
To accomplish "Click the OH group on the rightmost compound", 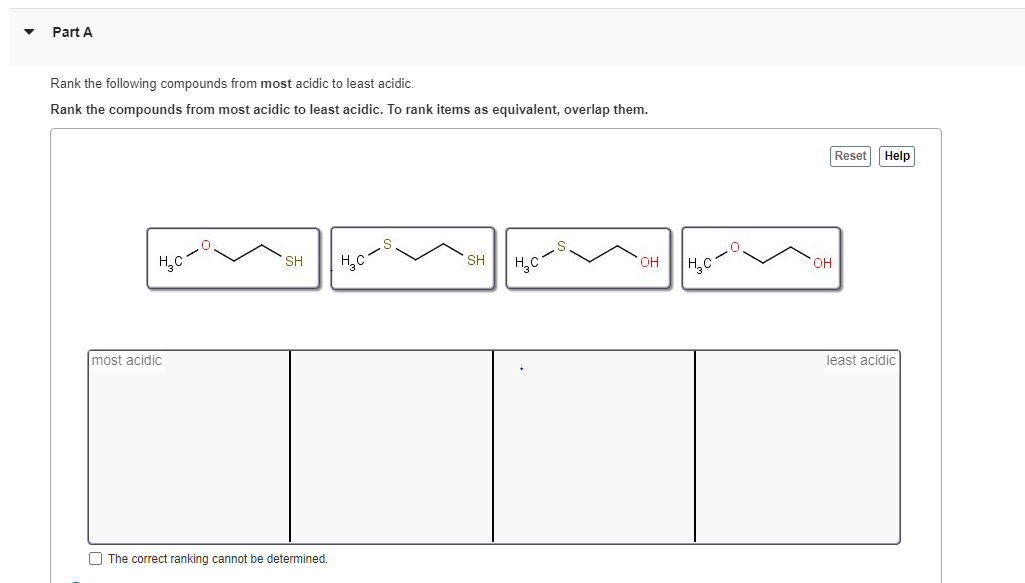I will point(820,262).
